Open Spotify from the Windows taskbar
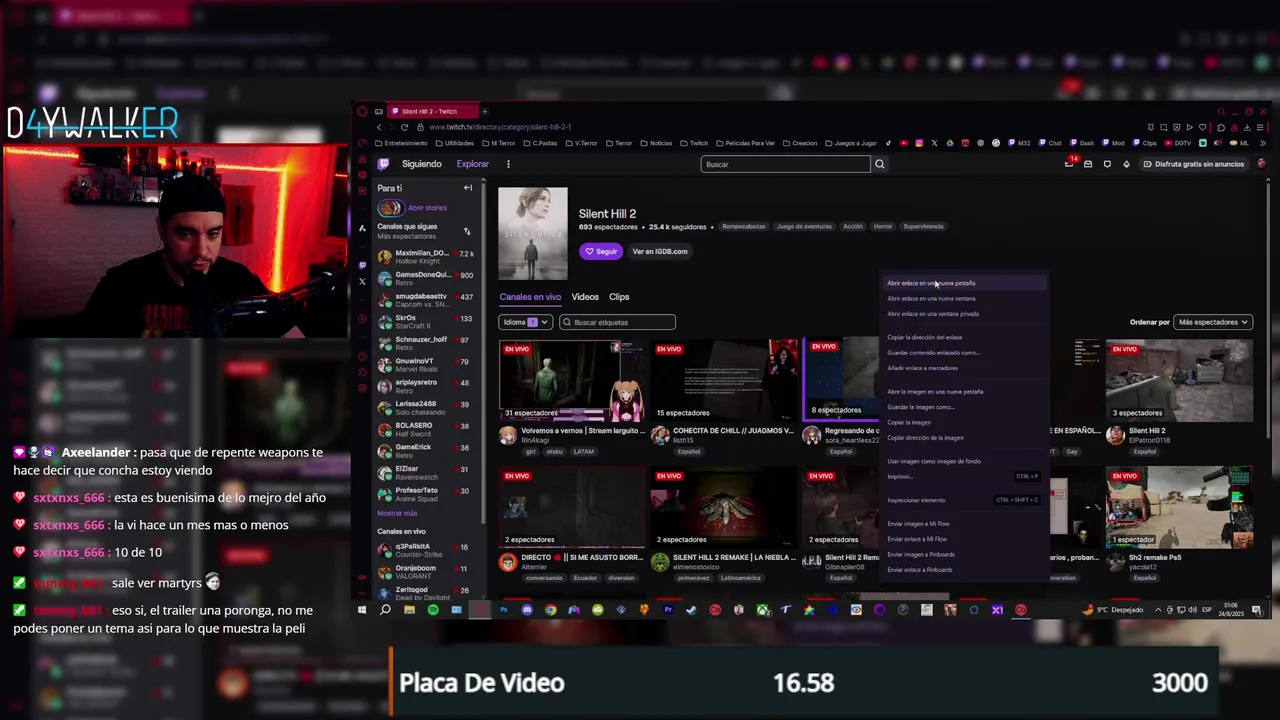The width and height of the screenshot is (1280, 720). [433, 610]
